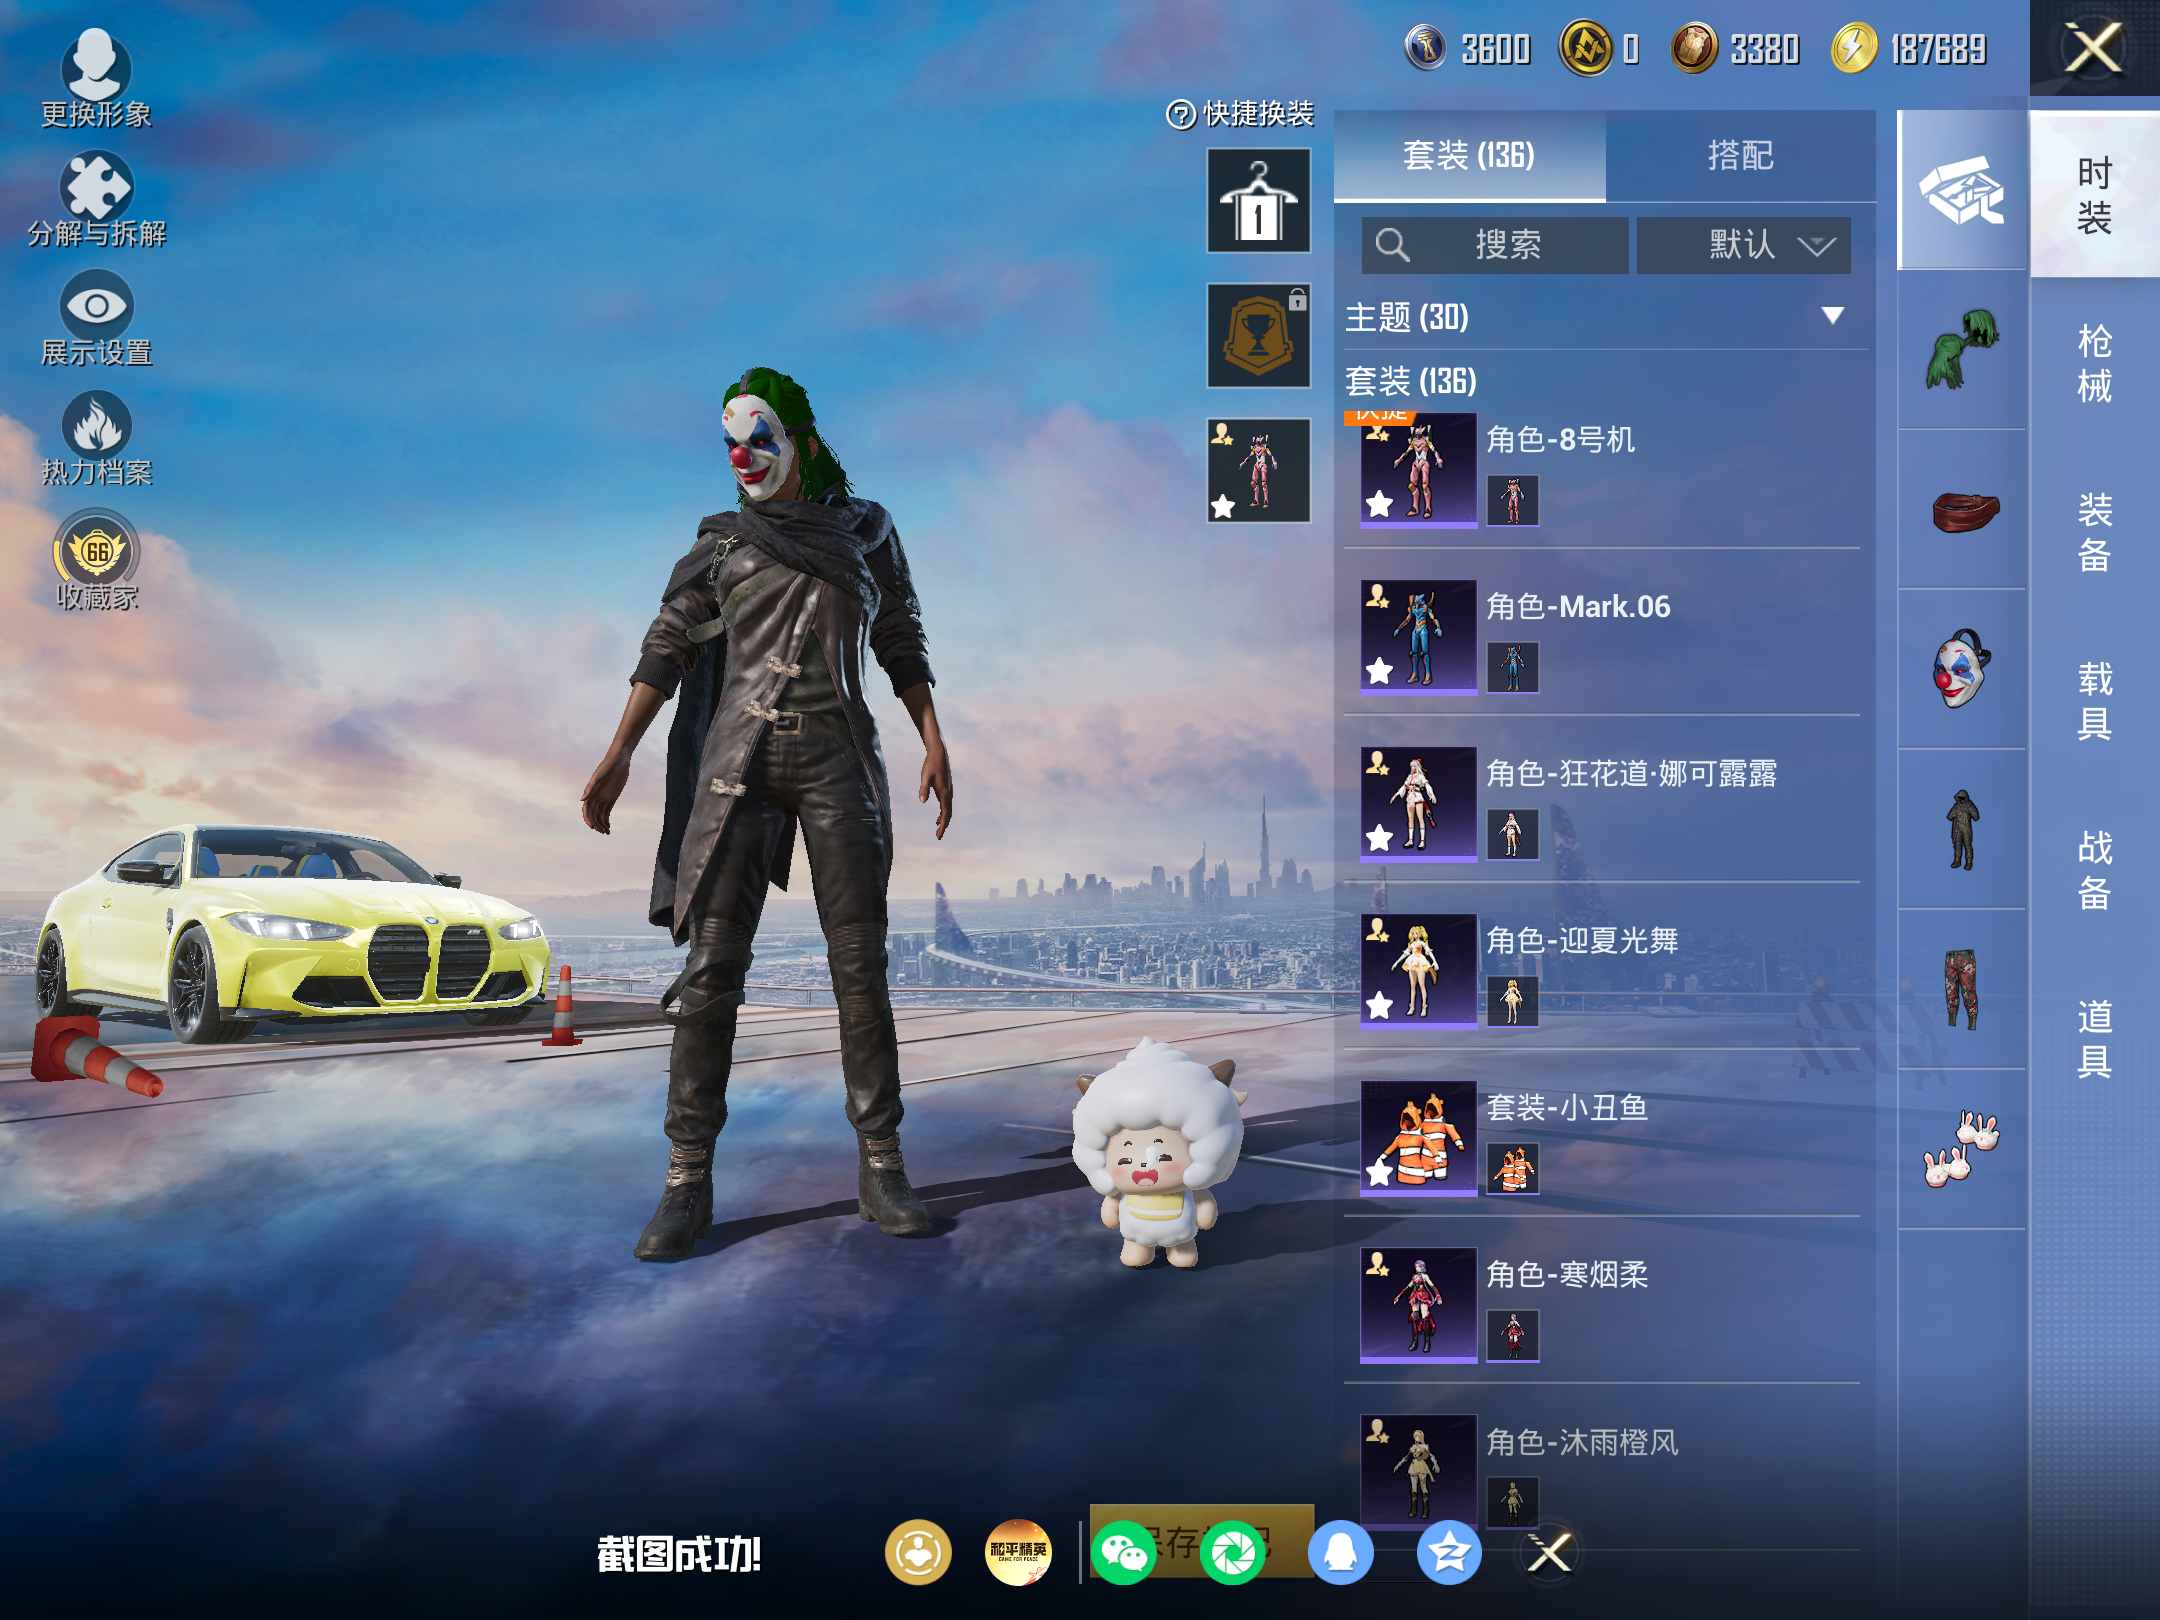
Task: Close the wardrobe with top-right X
Action: click(2094, 48)
